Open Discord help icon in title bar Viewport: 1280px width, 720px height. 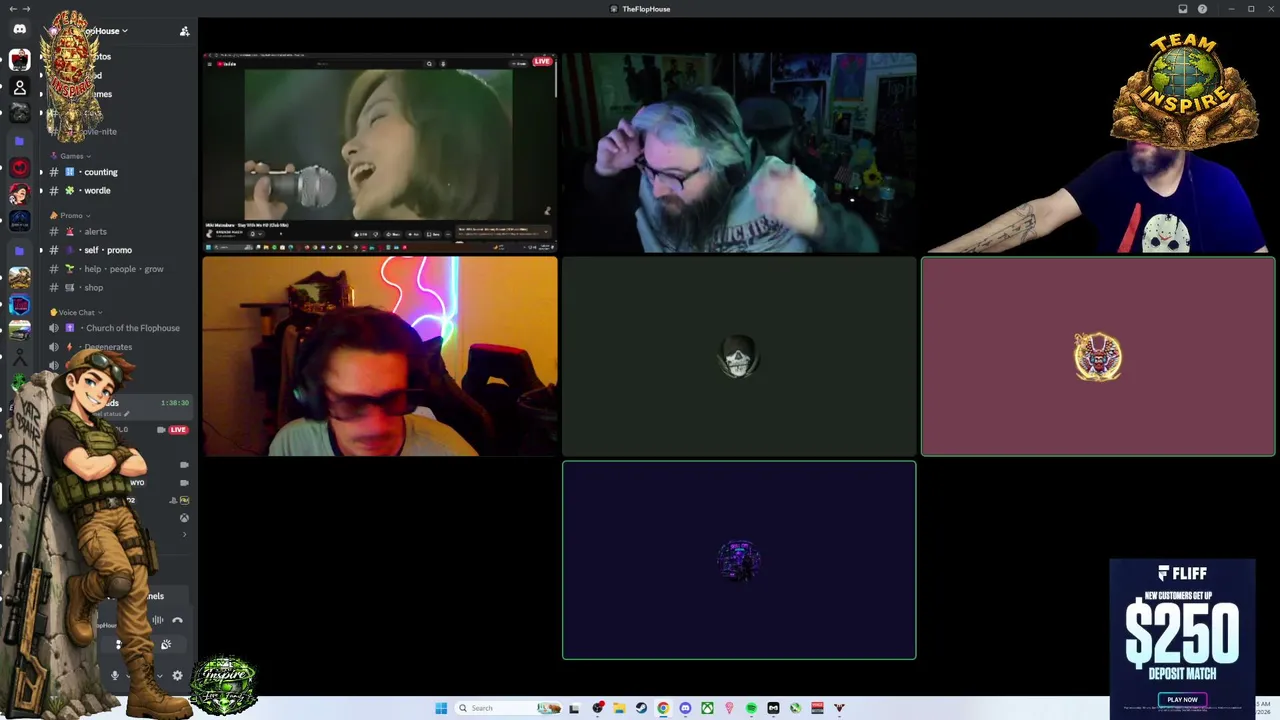click(1202, 9)
